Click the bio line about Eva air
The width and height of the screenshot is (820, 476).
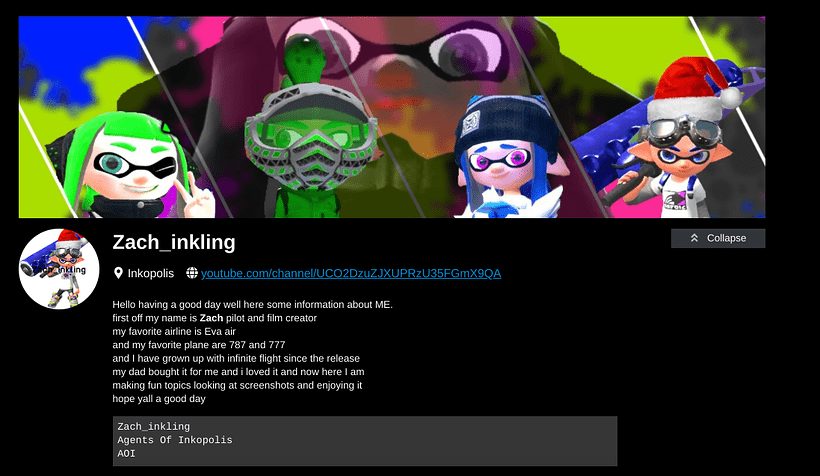pos(174,332)
